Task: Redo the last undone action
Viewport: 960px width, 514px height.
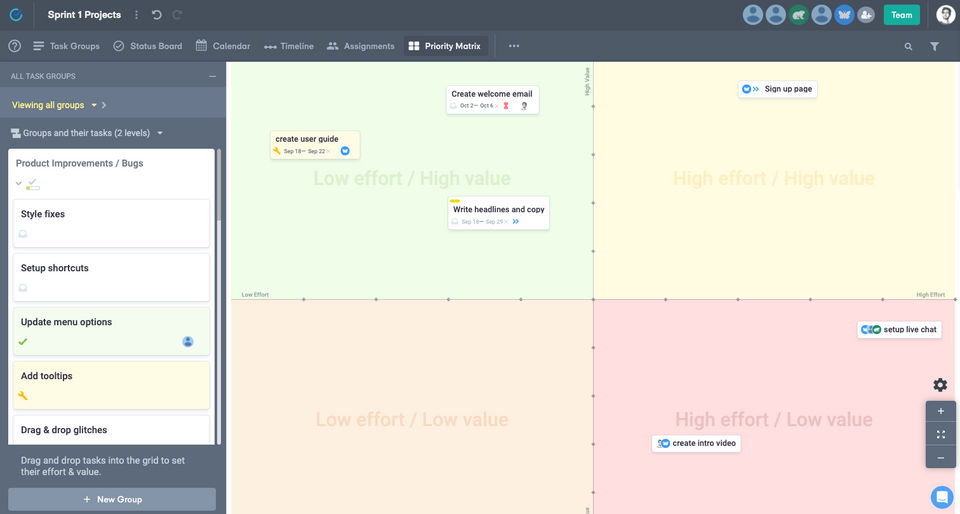Action: [x=177, y=15]
